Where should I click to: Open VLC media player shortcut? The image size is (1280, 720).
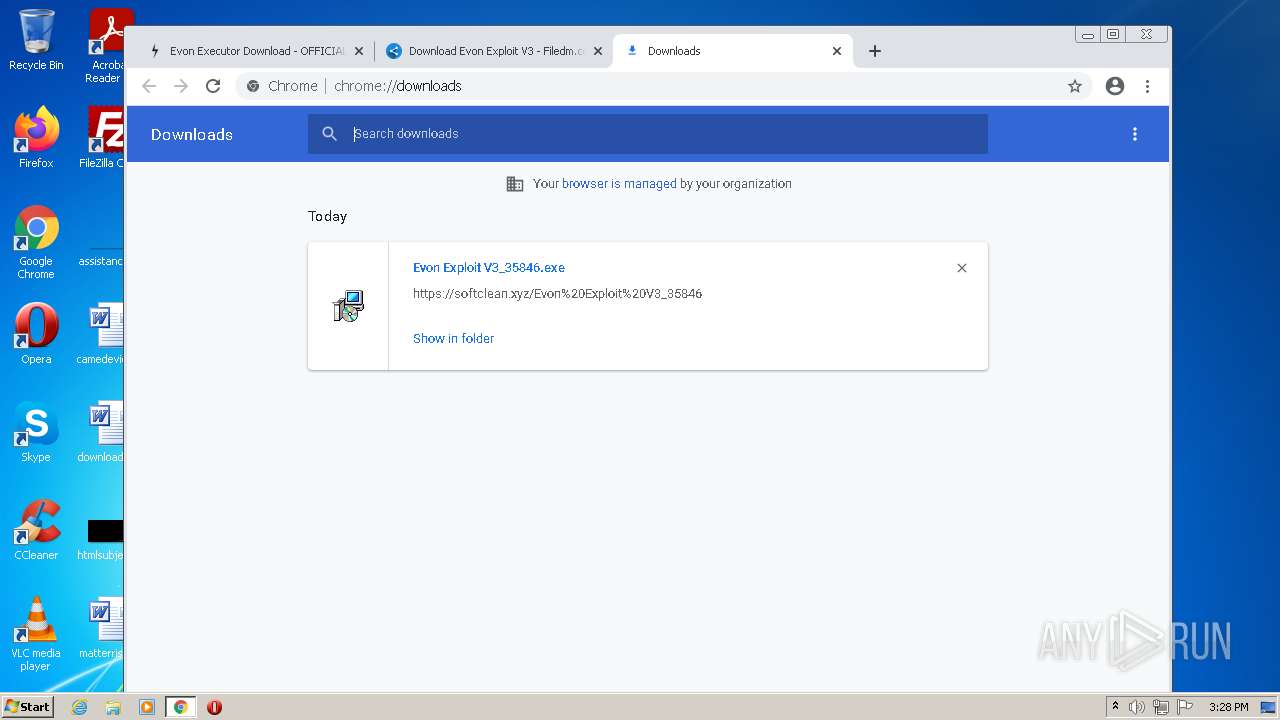(36, 634)
